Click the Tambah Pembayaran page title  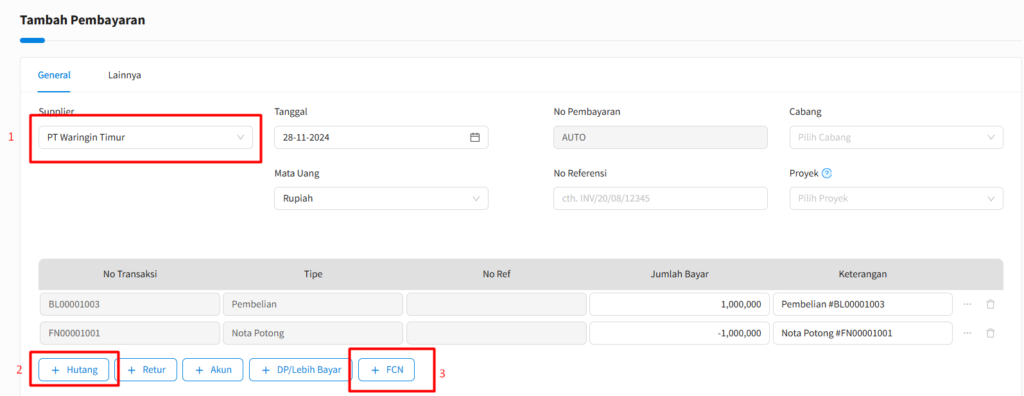tap(82, 20)
